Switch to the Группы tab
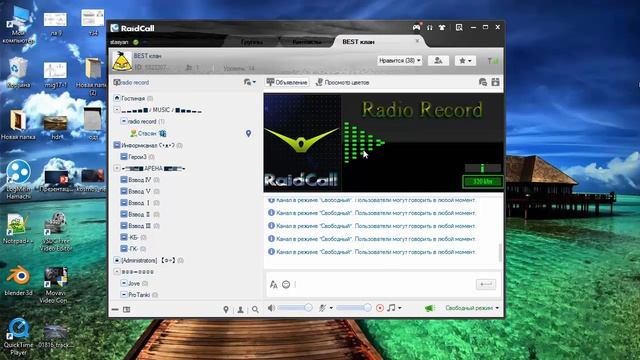640x360 pixels. pos(251,42)
